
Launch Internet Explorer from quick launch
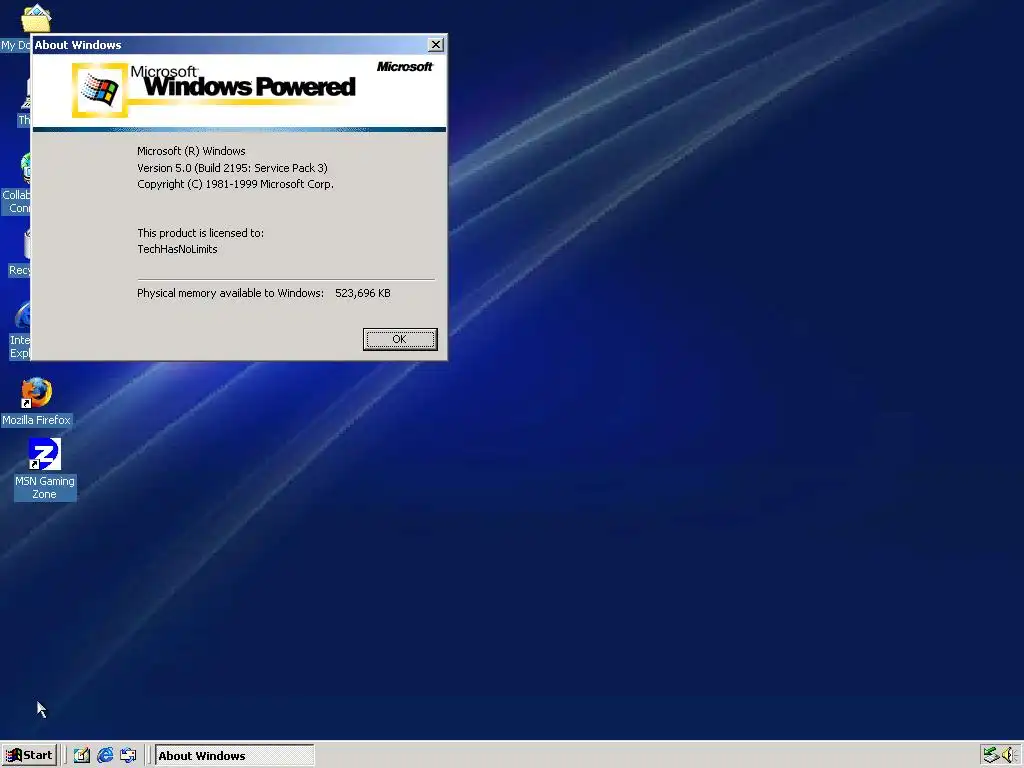[105, 755]
